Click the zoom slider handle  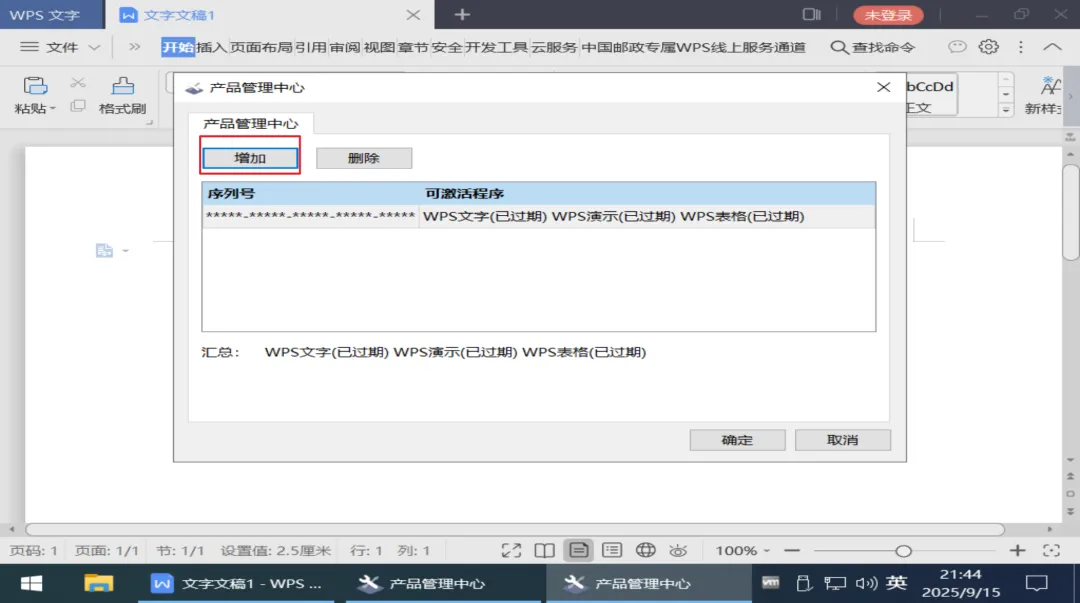[904, 551]
